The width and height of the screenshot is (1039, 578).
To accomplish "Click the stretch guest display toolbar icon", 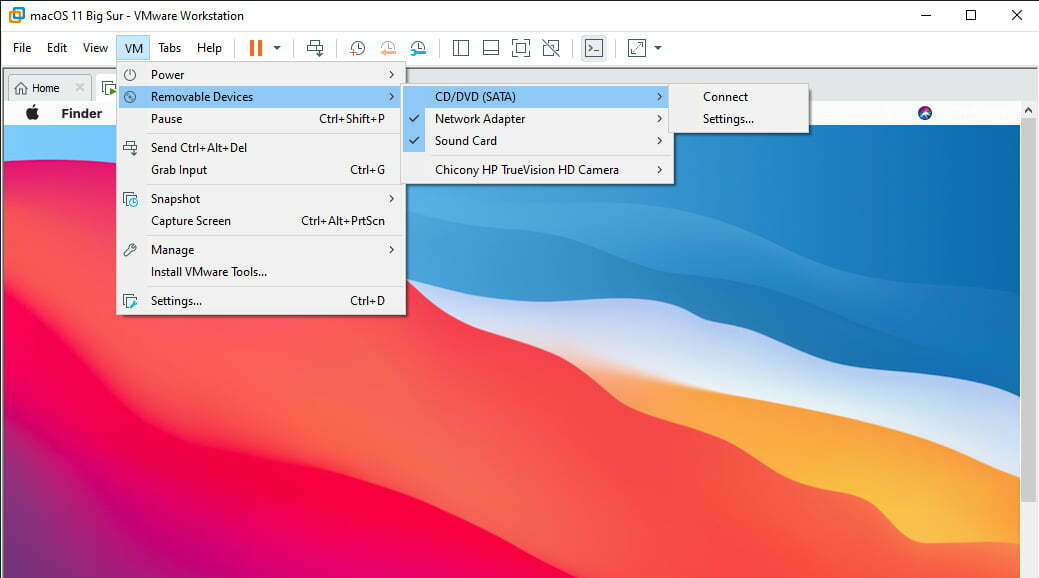I will 637,48.
